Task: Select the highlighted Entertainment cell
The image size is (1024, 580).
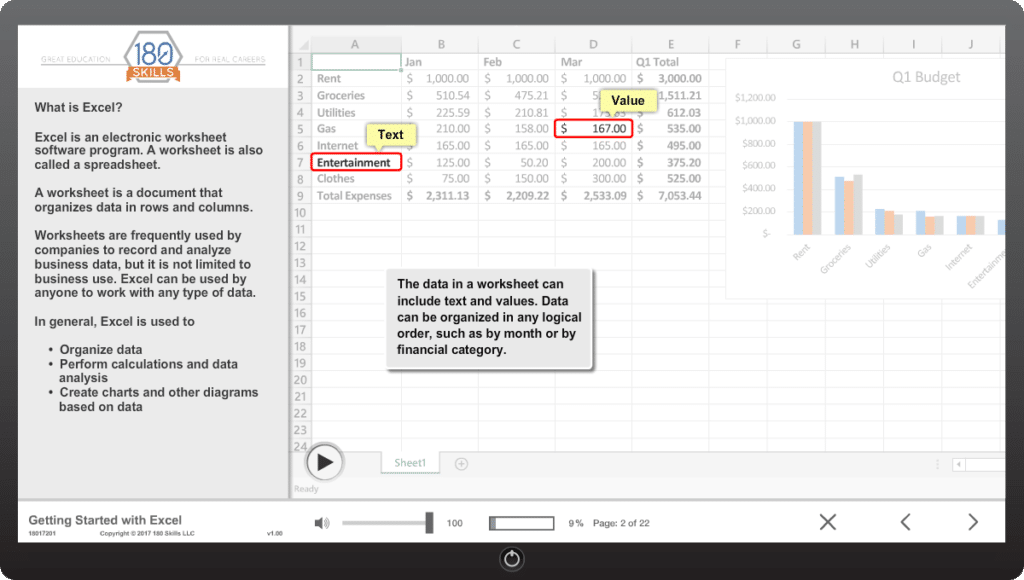Action: 357,162
